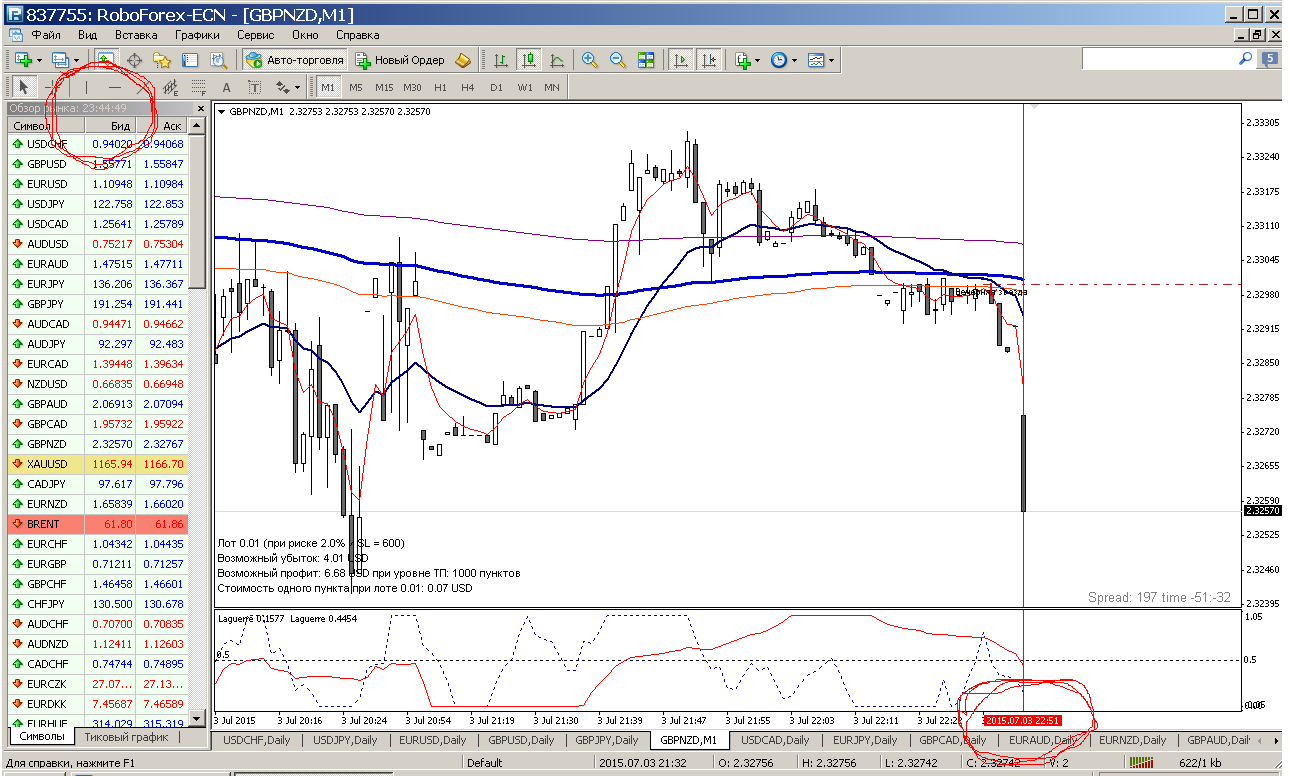The height and width of the screenshot is (776, 1290).
Task: Click the Indicators list icon
Action: [x=743, y=60]
